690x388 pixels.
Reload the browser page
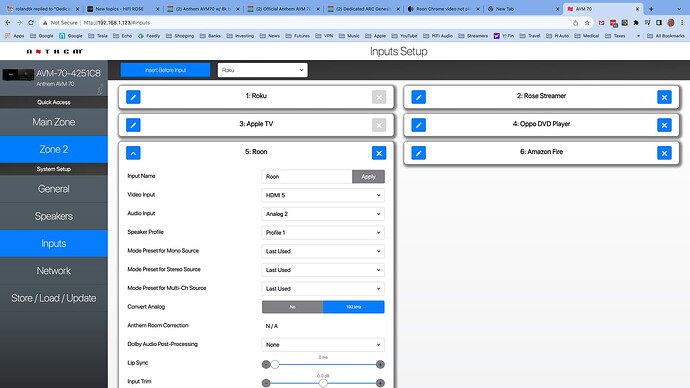(31, 22)
